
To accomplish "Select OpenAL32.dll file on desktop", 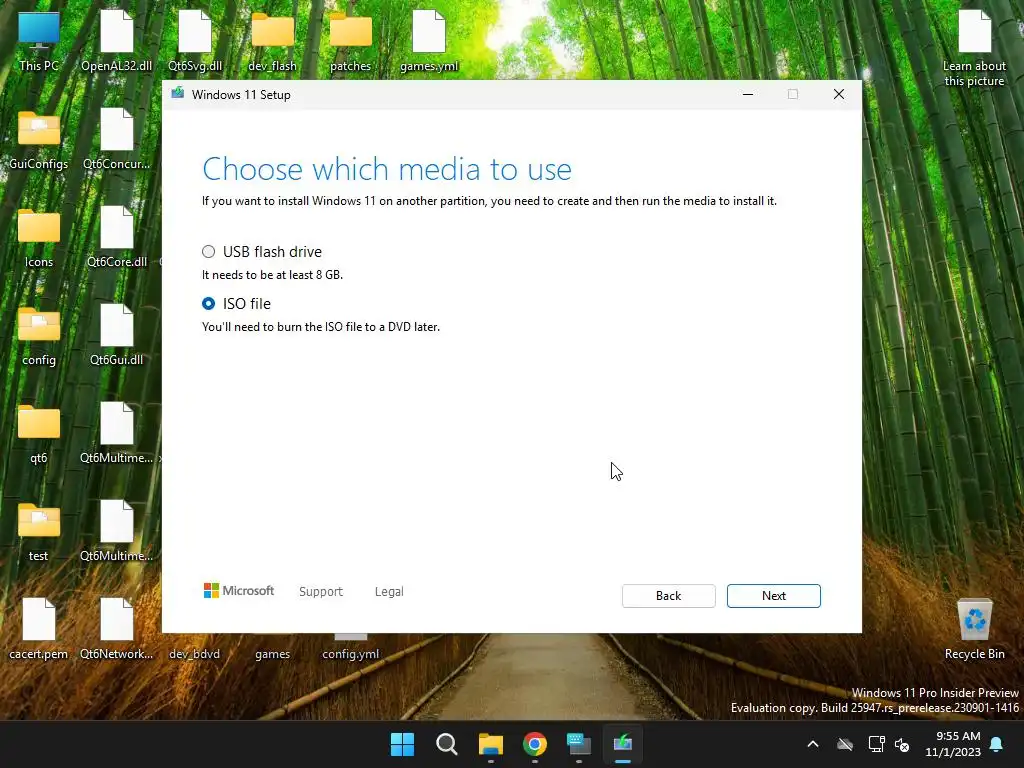I will click(116, 42).
